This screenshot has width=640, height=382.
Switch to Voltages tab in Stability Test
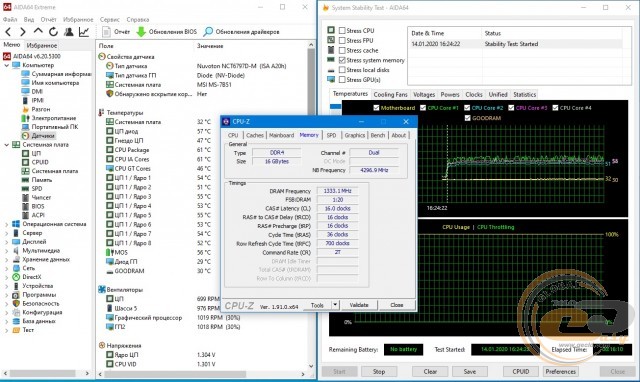click(424, 94)
